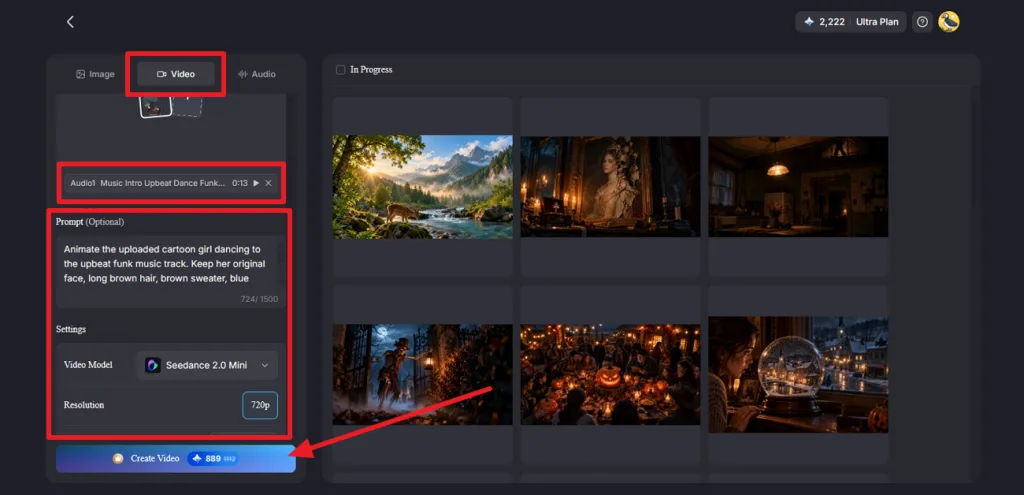Switch to the Image tab
Viewport: 1024px width, 495px height.
(95, 74)
